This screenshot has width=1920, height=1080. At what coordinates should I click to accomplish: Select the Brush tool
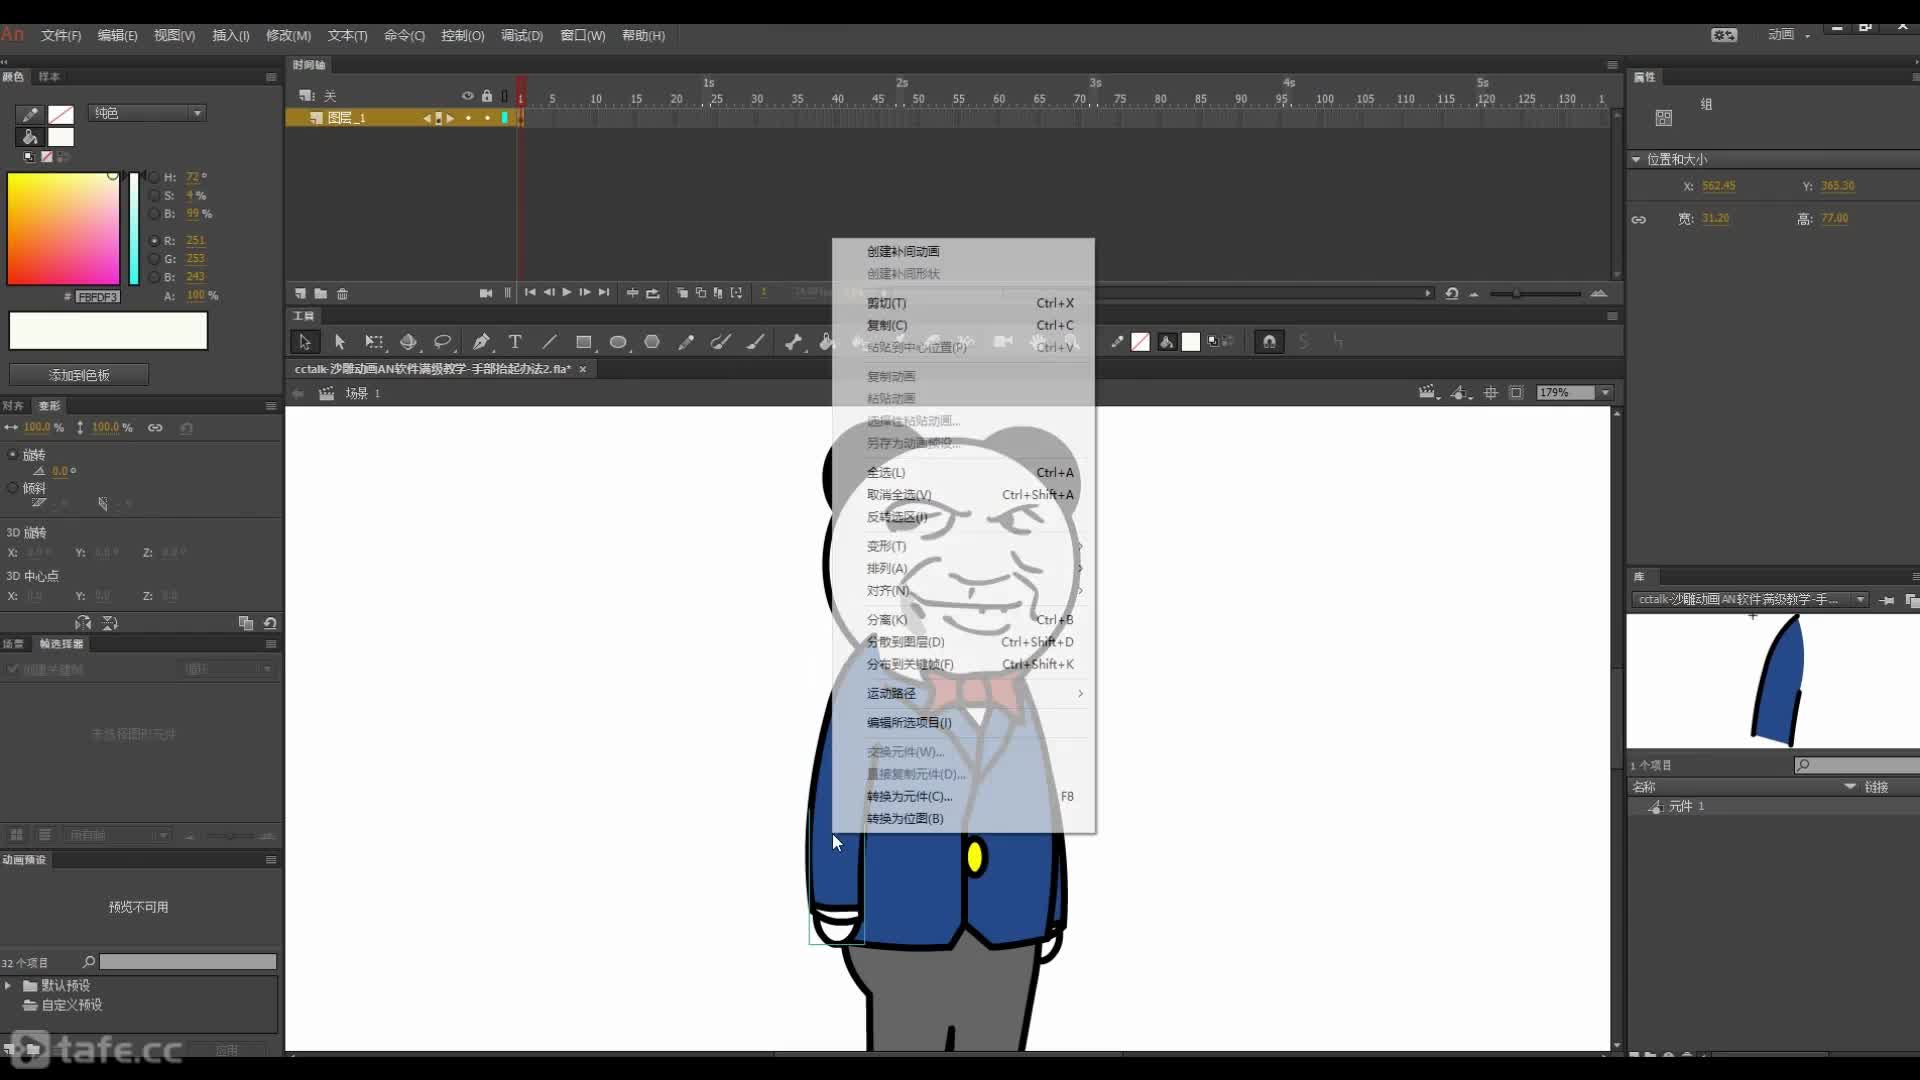tap(755, 342)
